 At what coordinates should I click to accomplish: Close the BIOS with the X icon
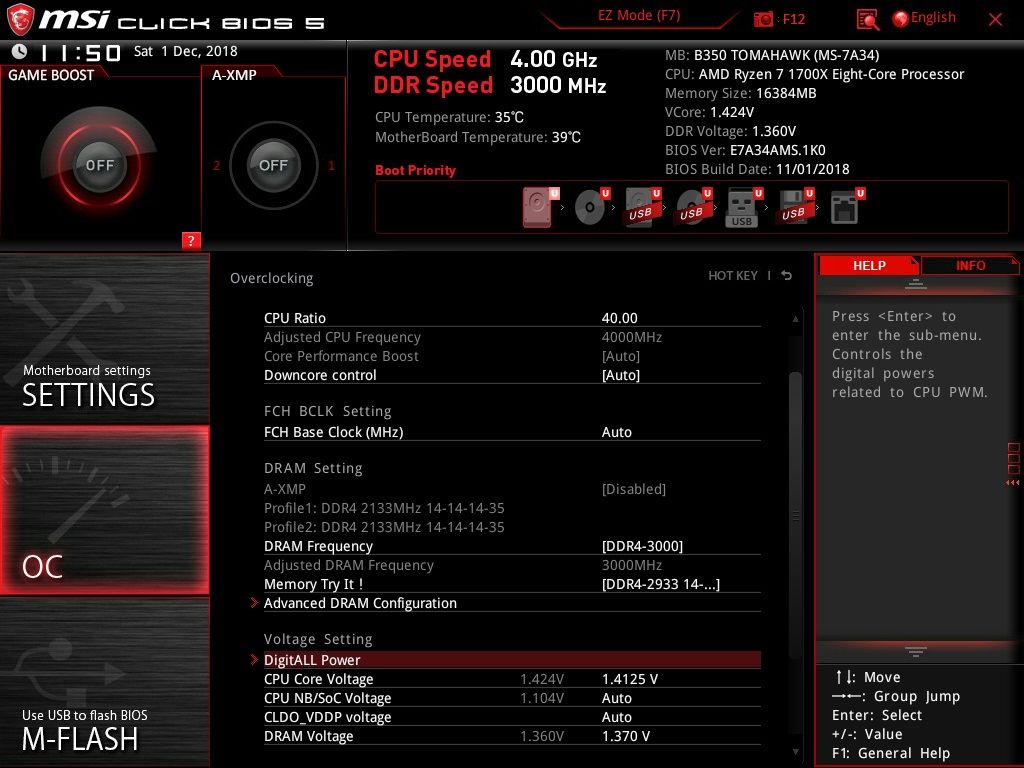(995, 20)
